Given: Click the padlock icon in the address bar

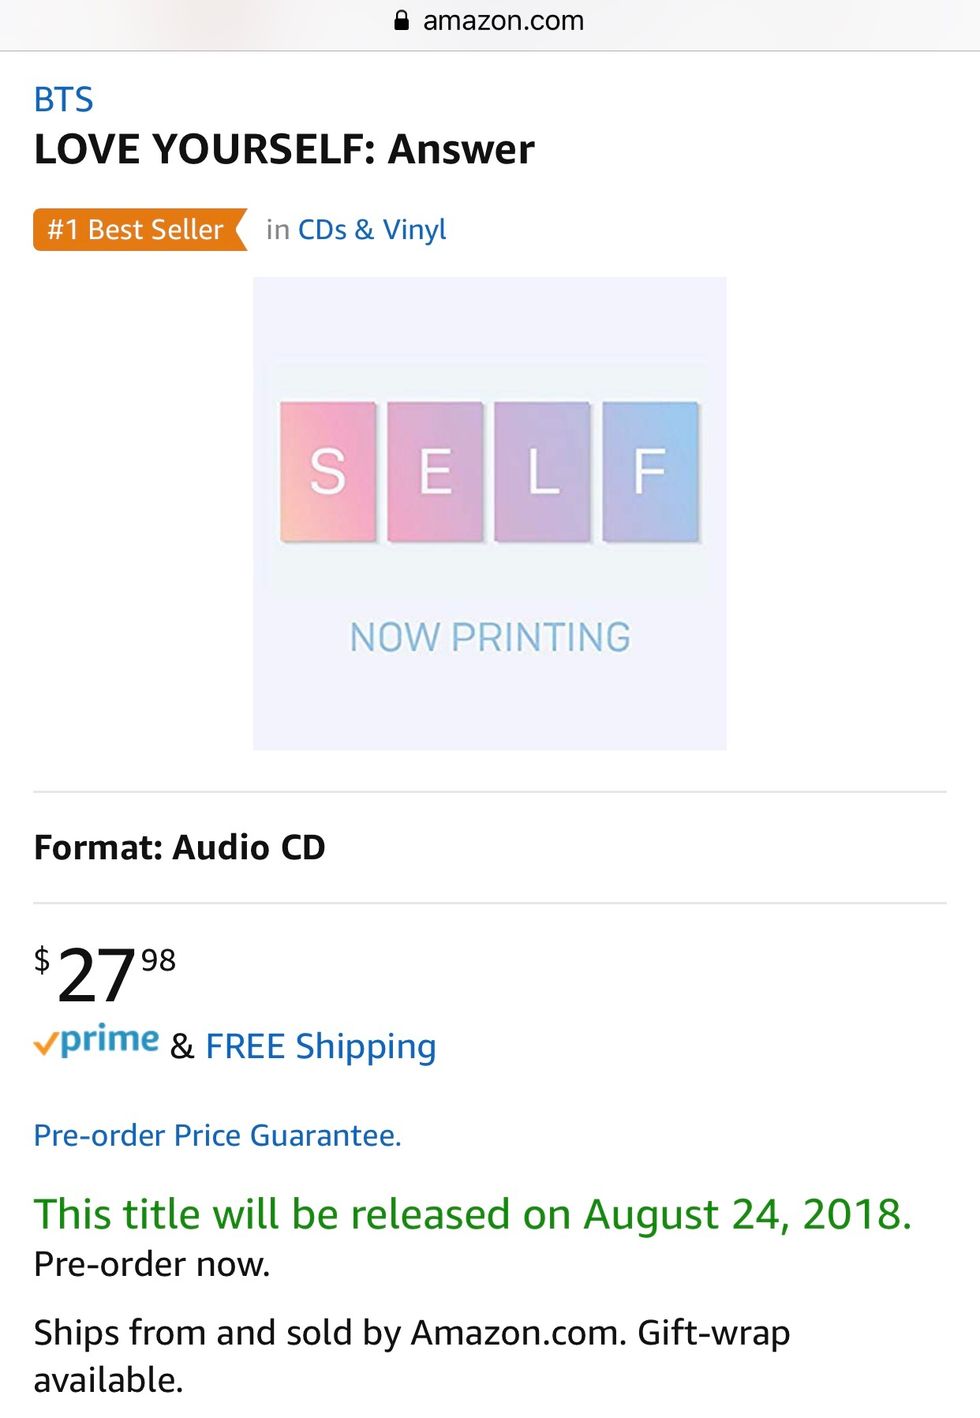Looking at the screenshot, I should (402, 21).
